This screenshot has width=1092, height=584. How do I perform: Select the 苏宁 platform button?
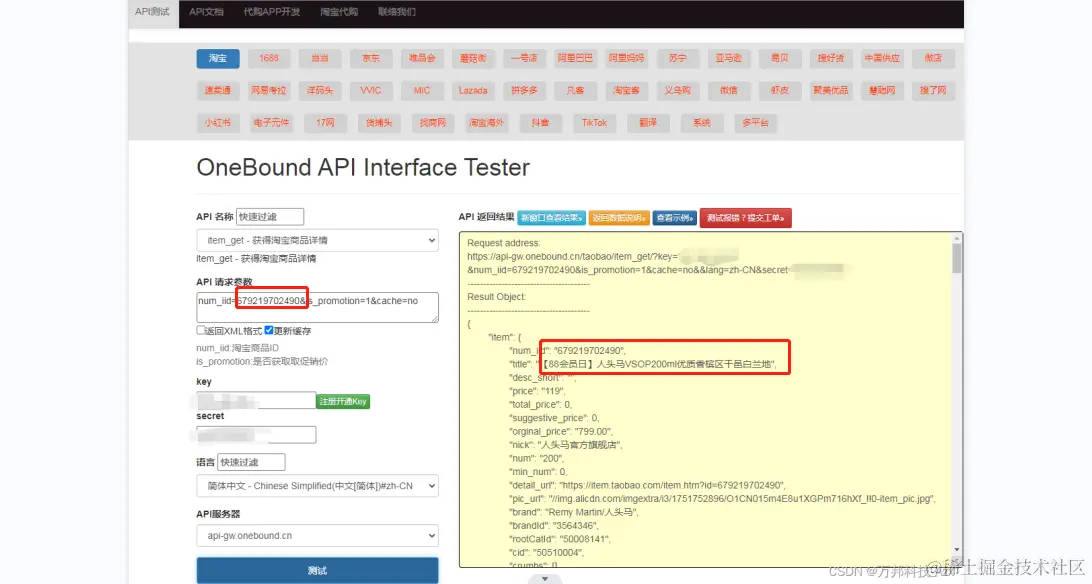(678, 58)
